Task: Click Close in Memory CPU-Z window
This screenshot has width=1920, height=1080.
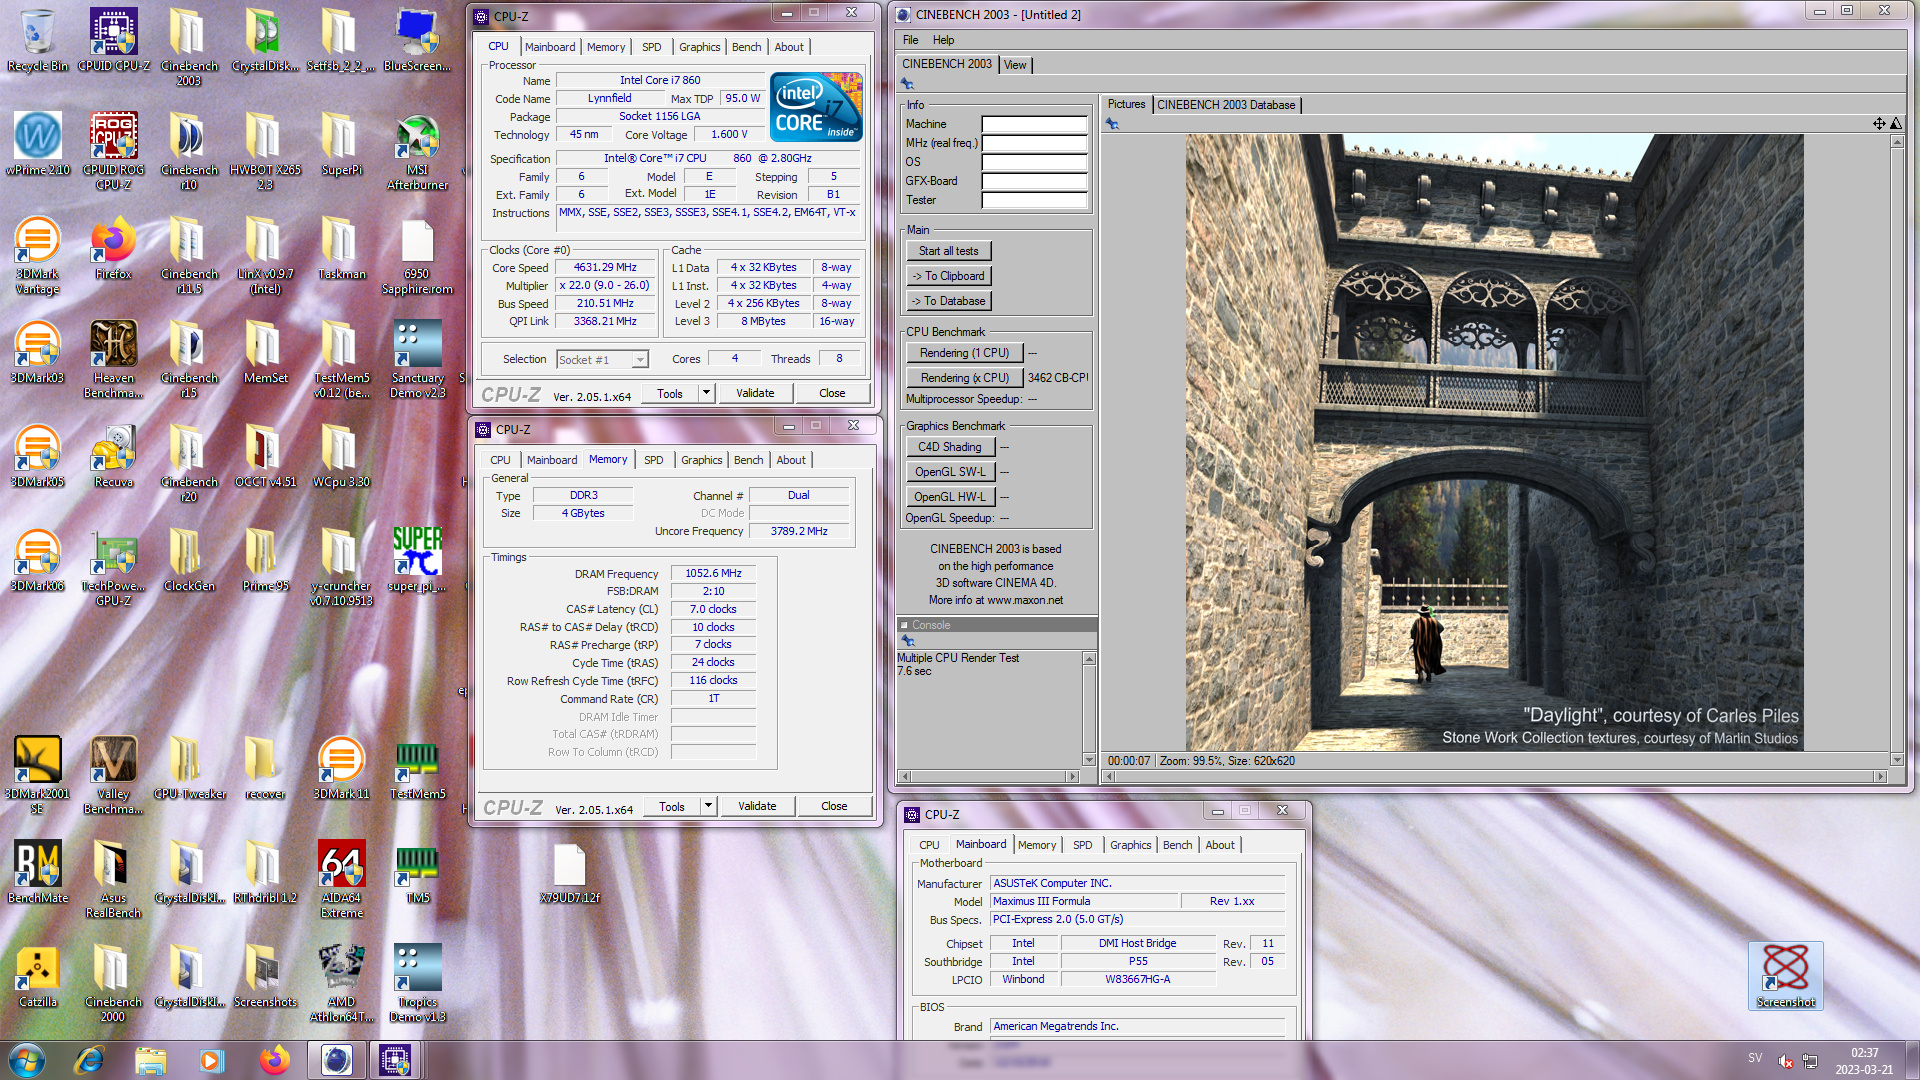Action: pos(834,806)
